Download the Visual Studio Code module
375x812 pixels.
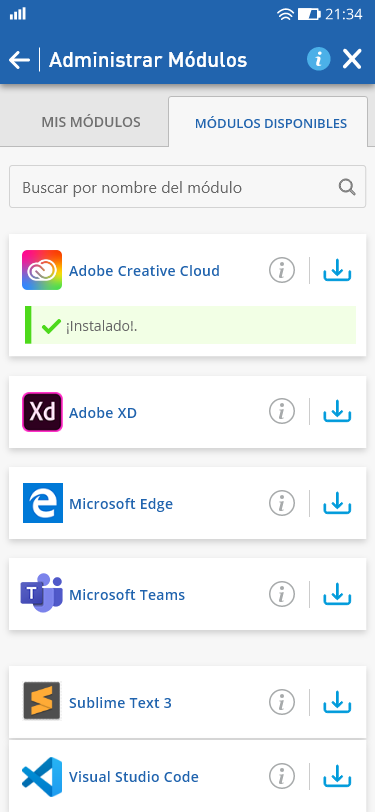pos(337,777)
